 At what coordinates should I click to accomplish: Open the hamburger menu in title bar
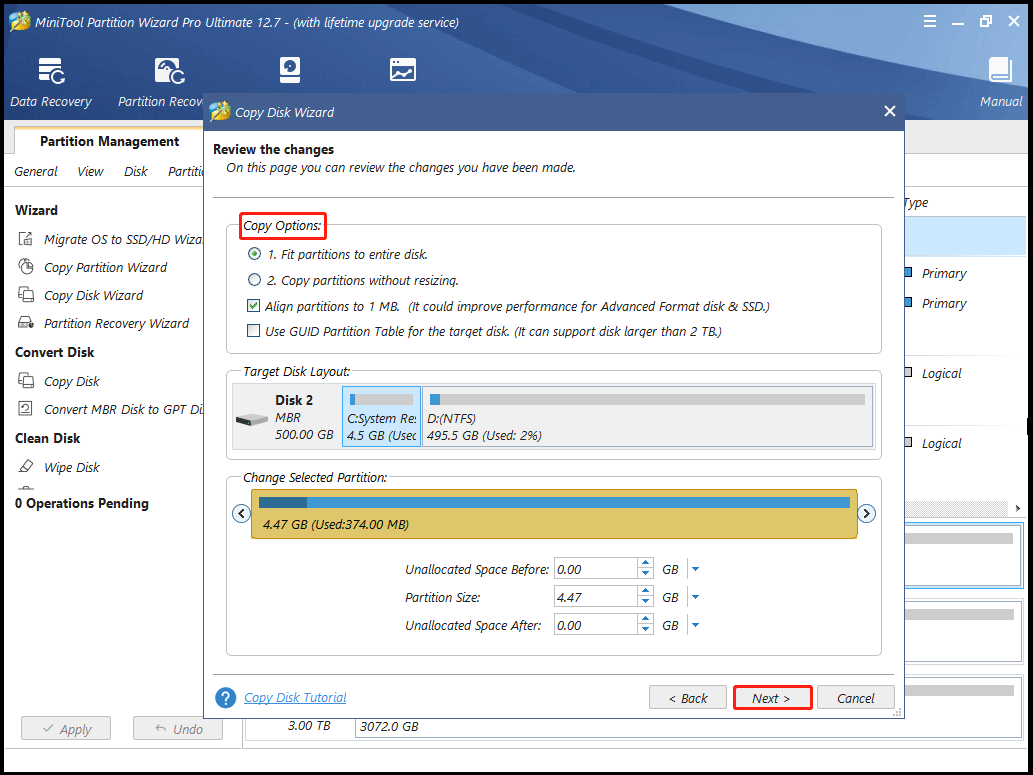pos(930,21)
